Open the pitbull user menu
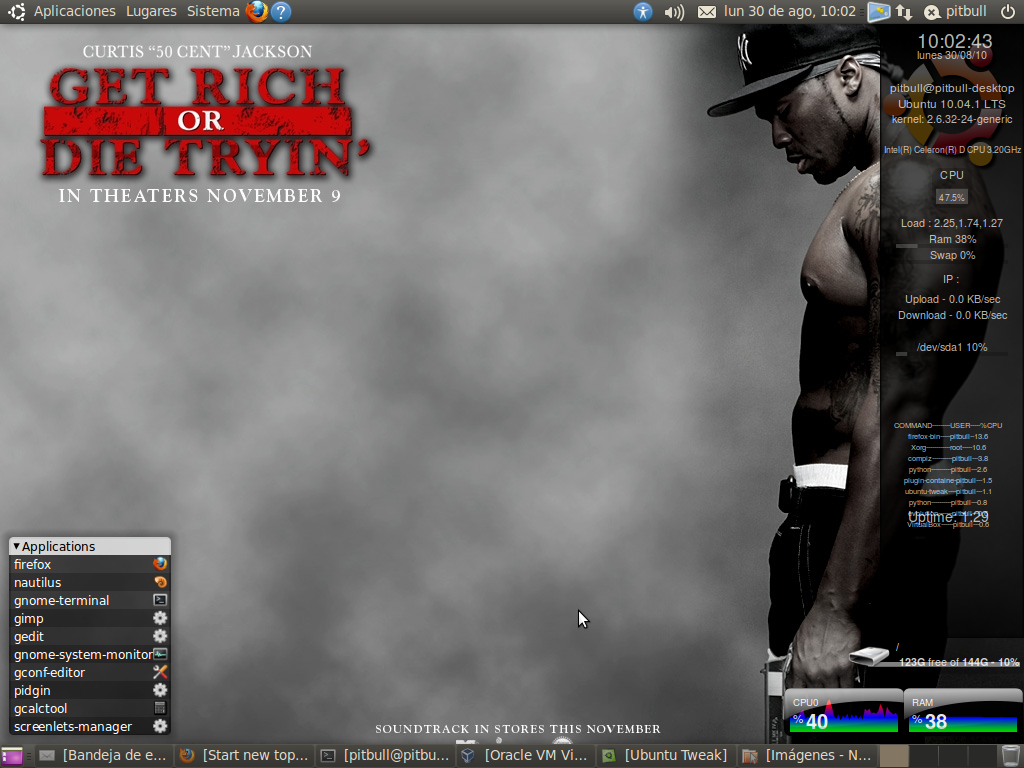The image size is (1024, 768). pos(955,11)
